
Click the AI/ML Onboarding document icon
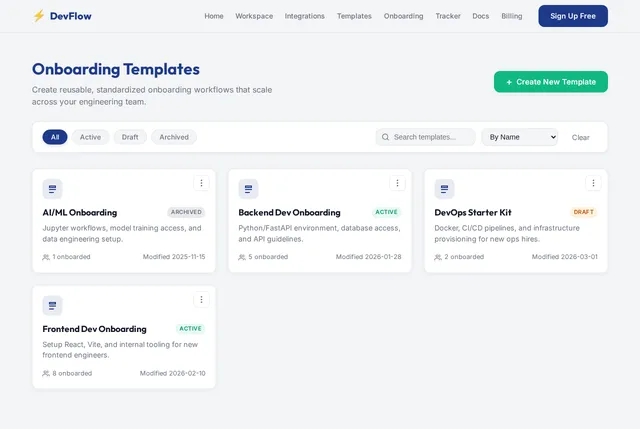(52, 189)
